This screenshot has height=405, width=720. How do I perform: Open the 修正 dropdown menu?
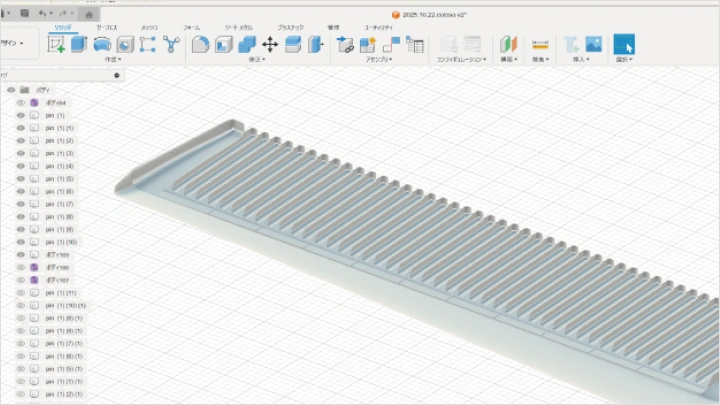(x=257, y=60)
